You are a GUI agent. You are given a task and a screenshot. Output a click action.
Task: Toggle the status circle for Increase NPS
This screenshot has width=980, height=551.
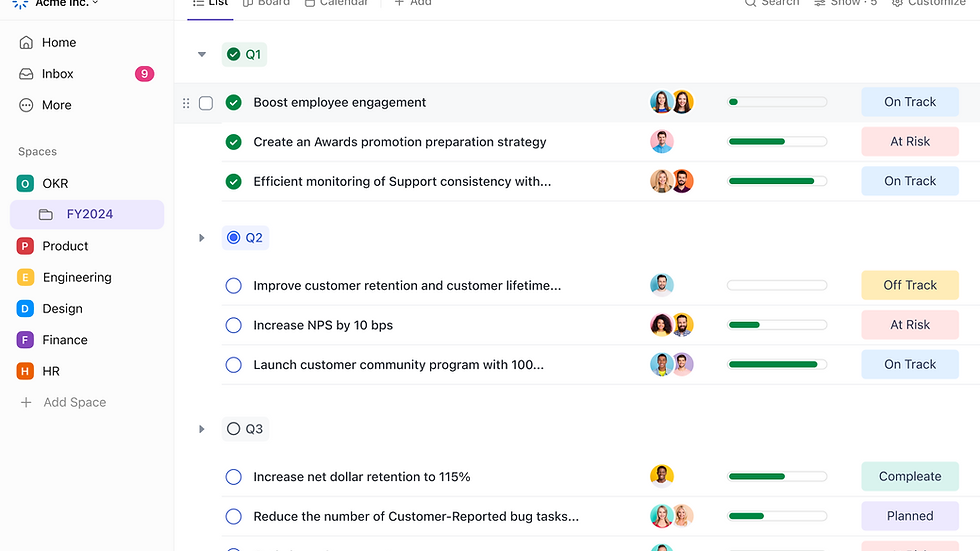234,325
